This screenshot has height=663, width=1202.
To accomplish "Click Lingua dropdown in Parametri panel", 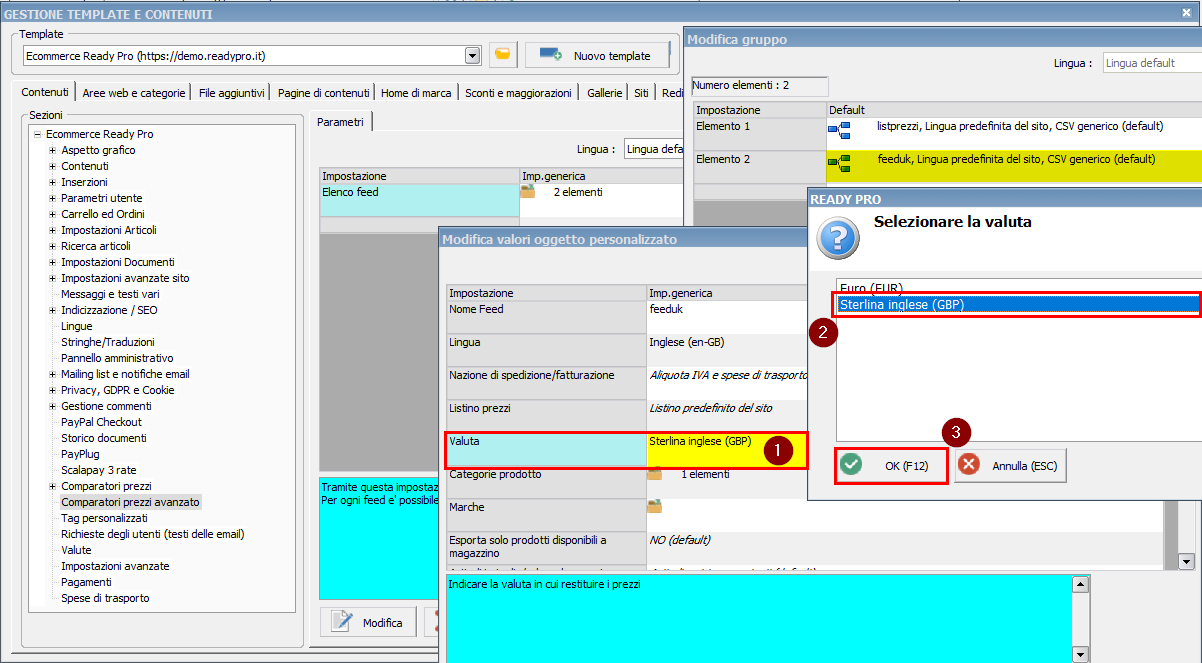I will coord(653,149).
